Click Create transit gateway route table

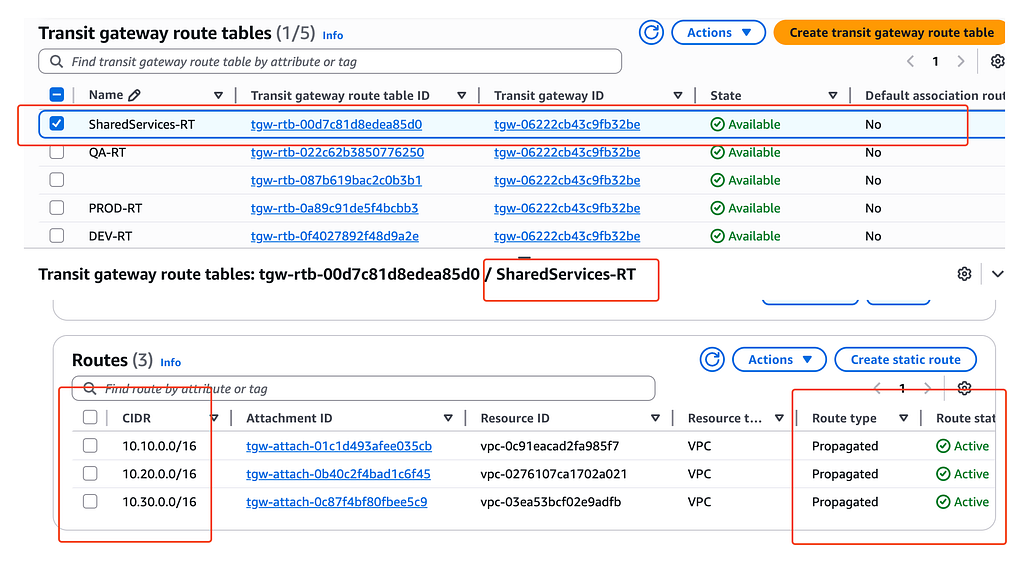click(891, 33)
